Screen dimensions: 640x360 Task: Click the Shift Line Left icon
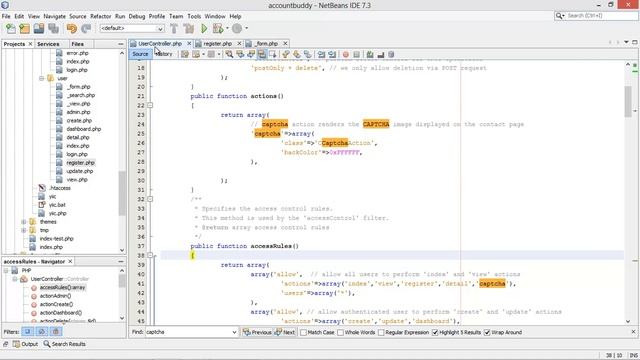[322, 54]
